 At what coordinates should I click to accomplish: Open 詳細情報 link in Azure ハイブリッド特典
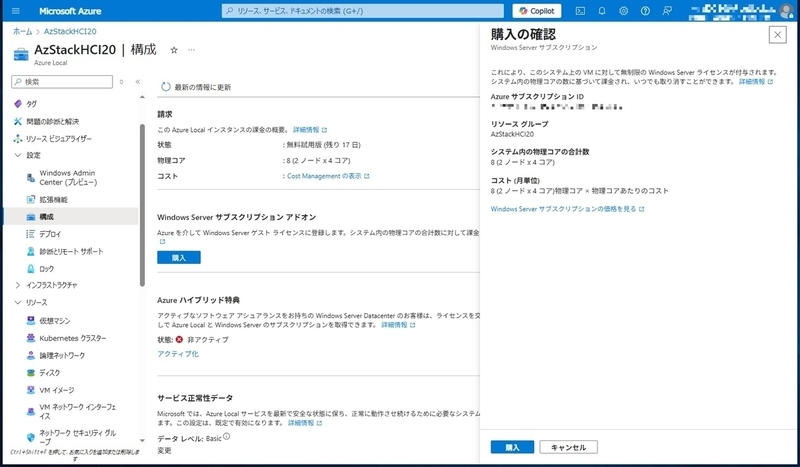pyautogui.click(x=398, y=325)
